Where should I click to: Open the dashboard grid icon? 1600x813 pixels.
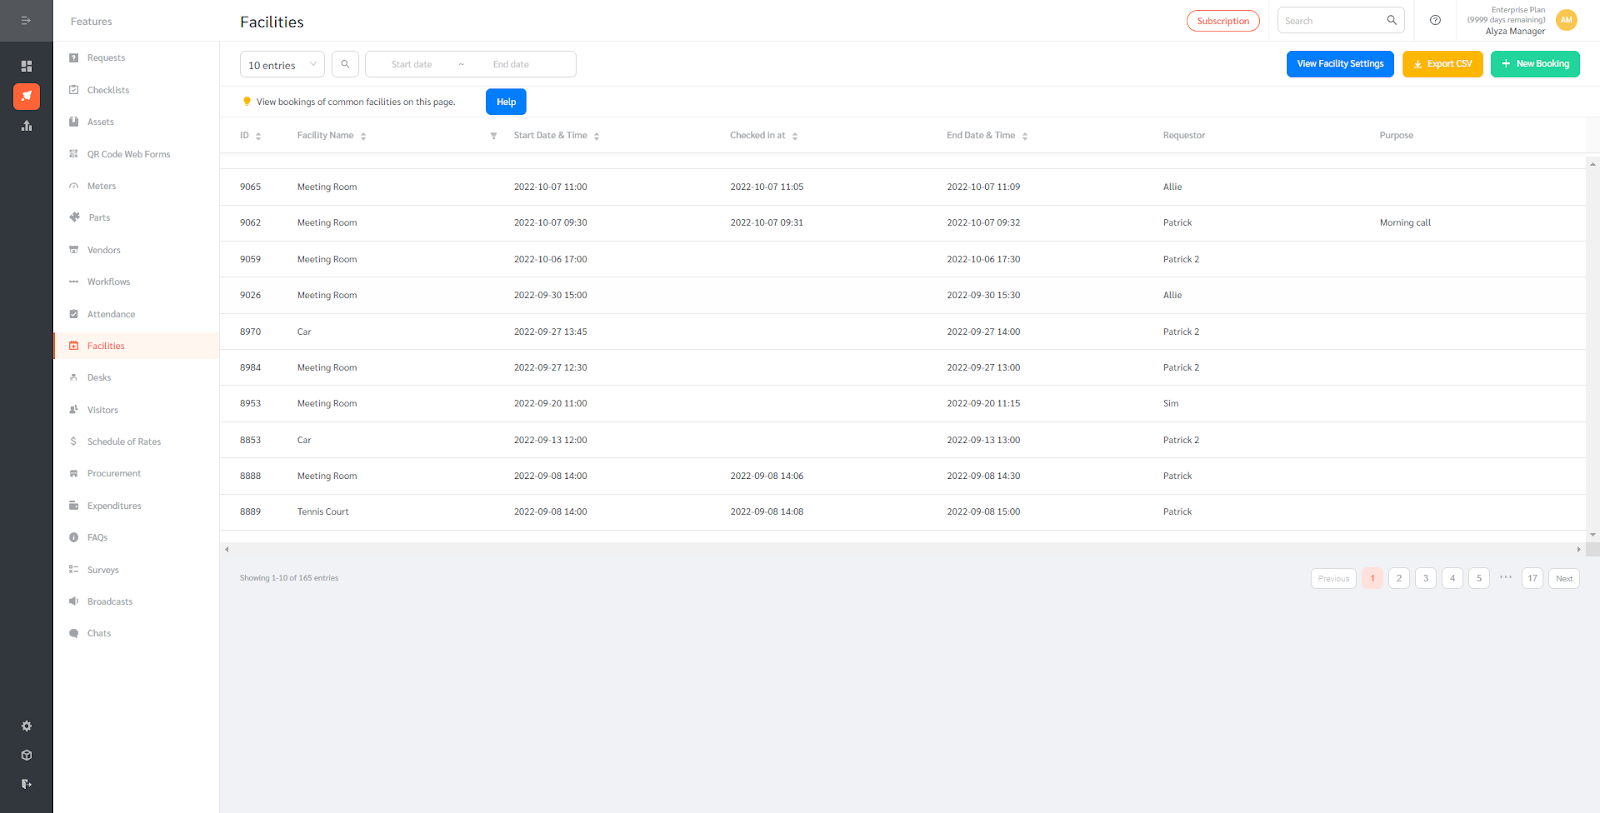26,66
